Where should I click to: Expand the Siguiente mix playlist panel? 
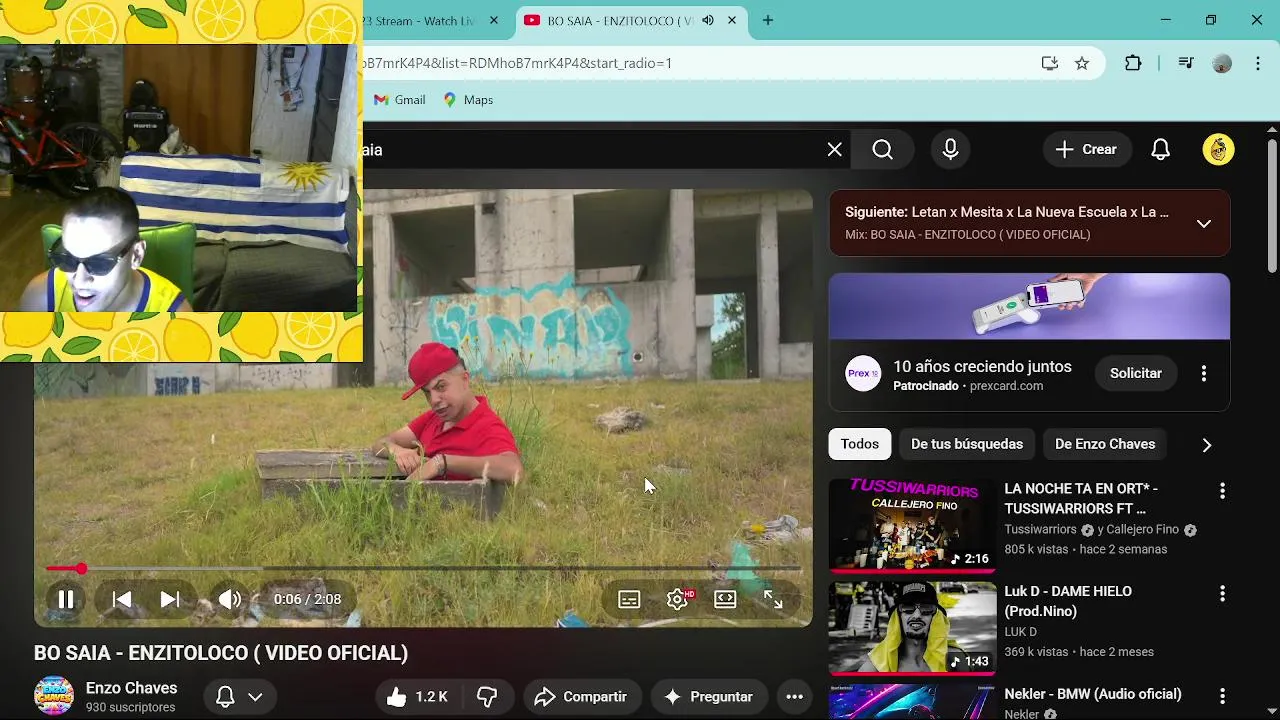click(x=1204, y=223)
